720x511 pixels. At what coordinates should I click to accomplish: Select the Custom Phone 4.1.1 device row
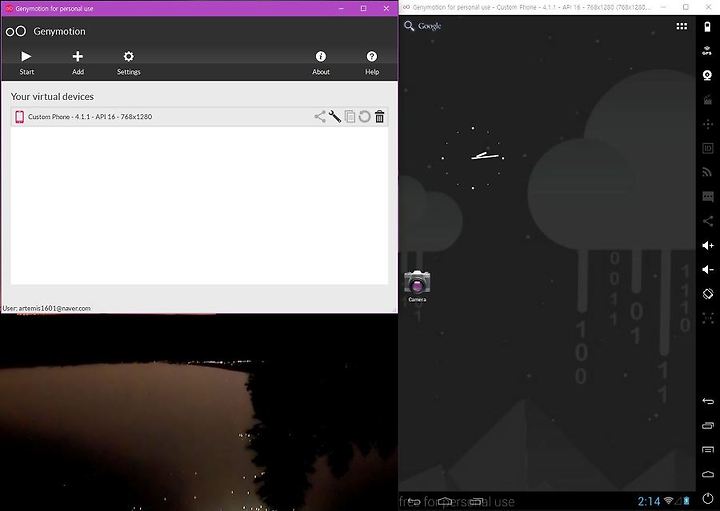199,117
